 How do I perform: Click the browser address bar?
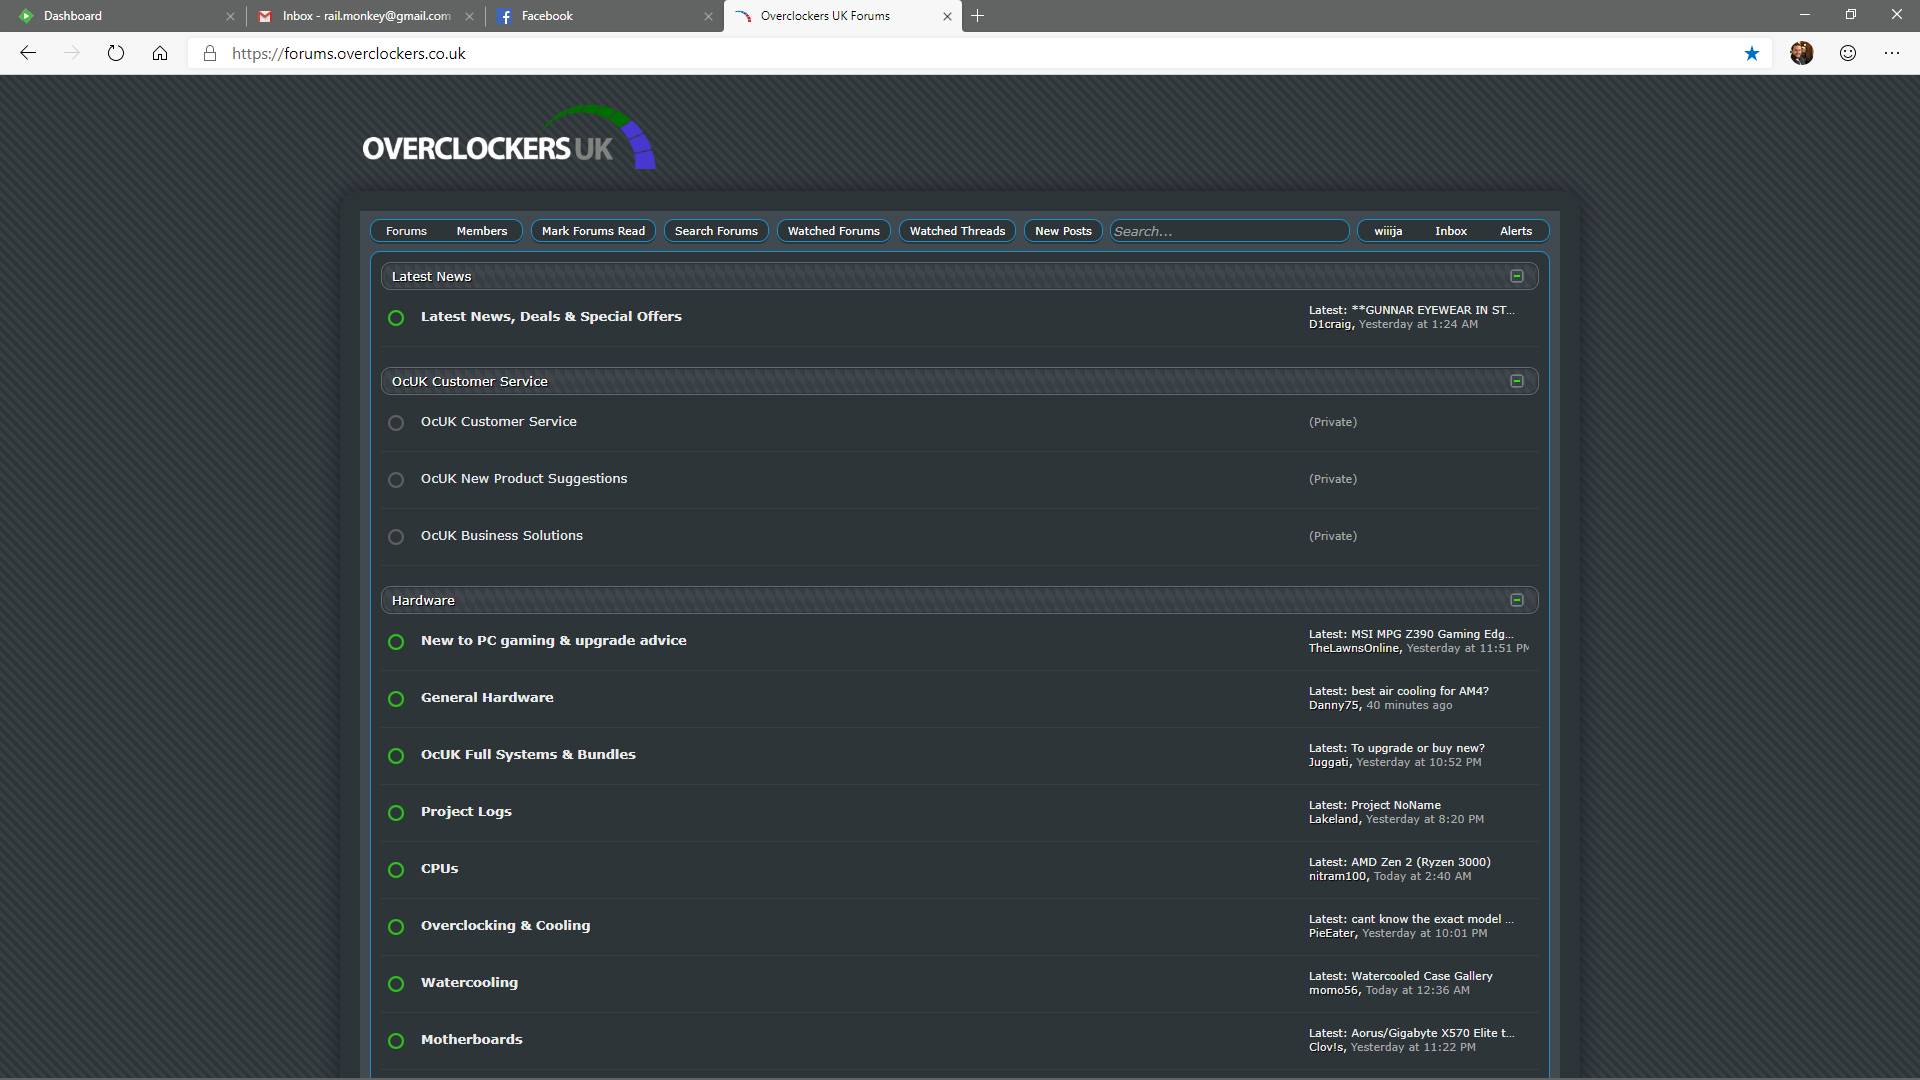(980, 53)
